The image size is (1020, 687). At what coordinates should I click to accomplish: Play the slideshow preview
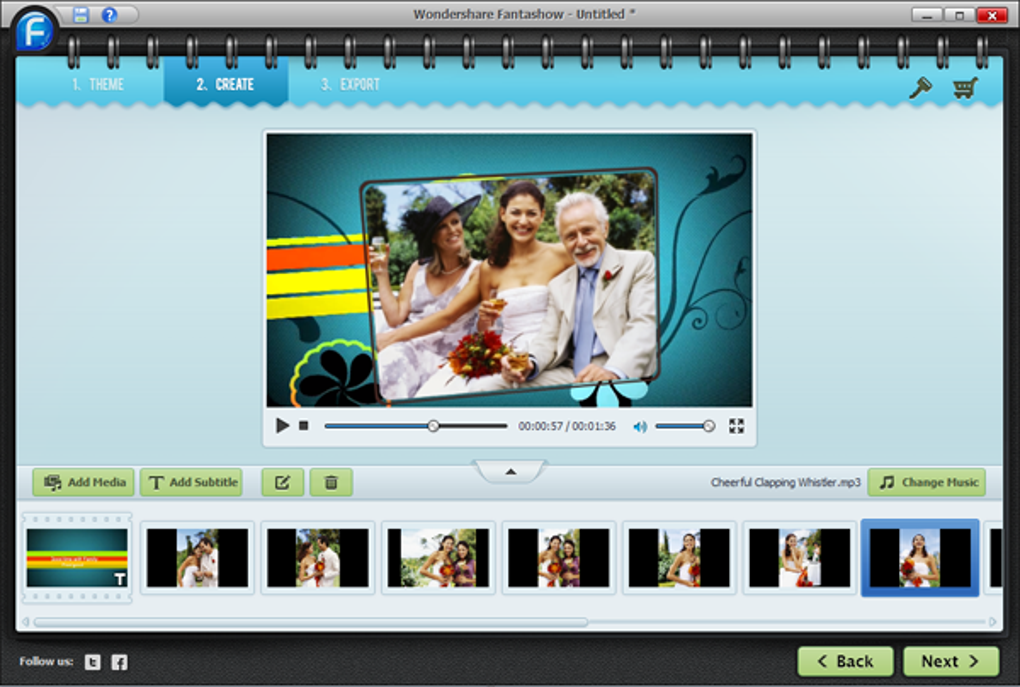pos(282,425)
